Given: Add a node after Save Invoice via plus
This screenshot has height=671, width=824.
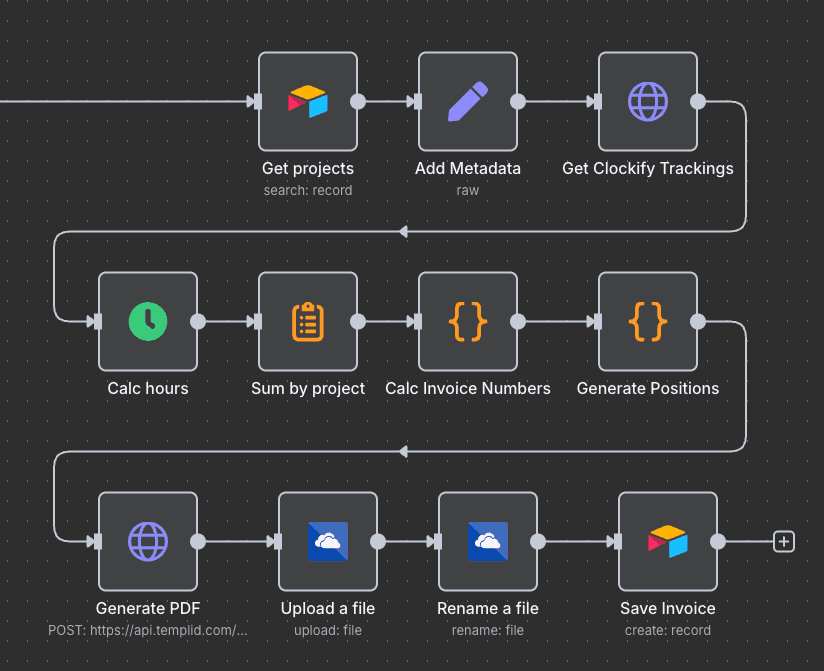Looking at the screenshot, I should click(x=784, y=542).
